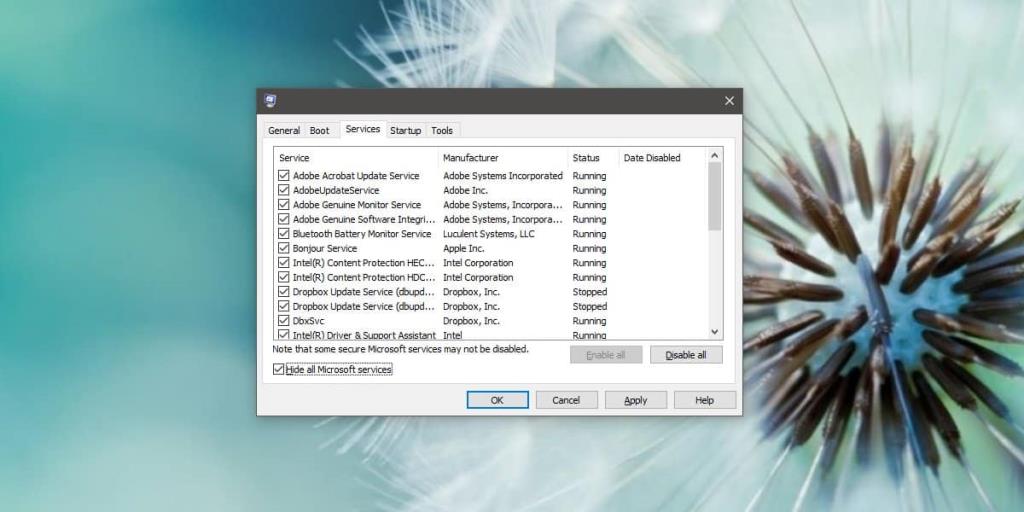
Task: Click the Apply button
Action: [635, 400]
